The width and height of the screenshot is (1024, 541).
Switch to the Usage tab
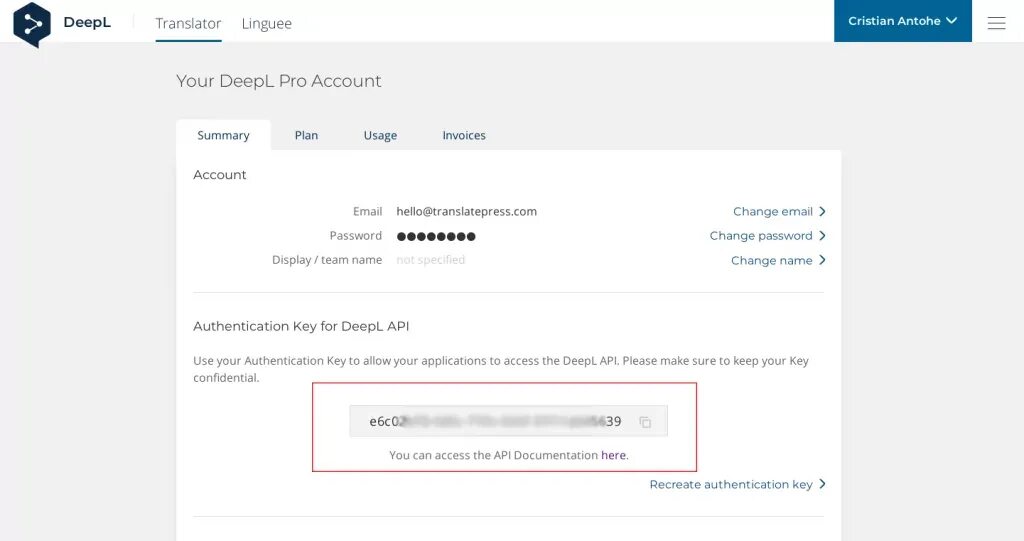point(380,135)
